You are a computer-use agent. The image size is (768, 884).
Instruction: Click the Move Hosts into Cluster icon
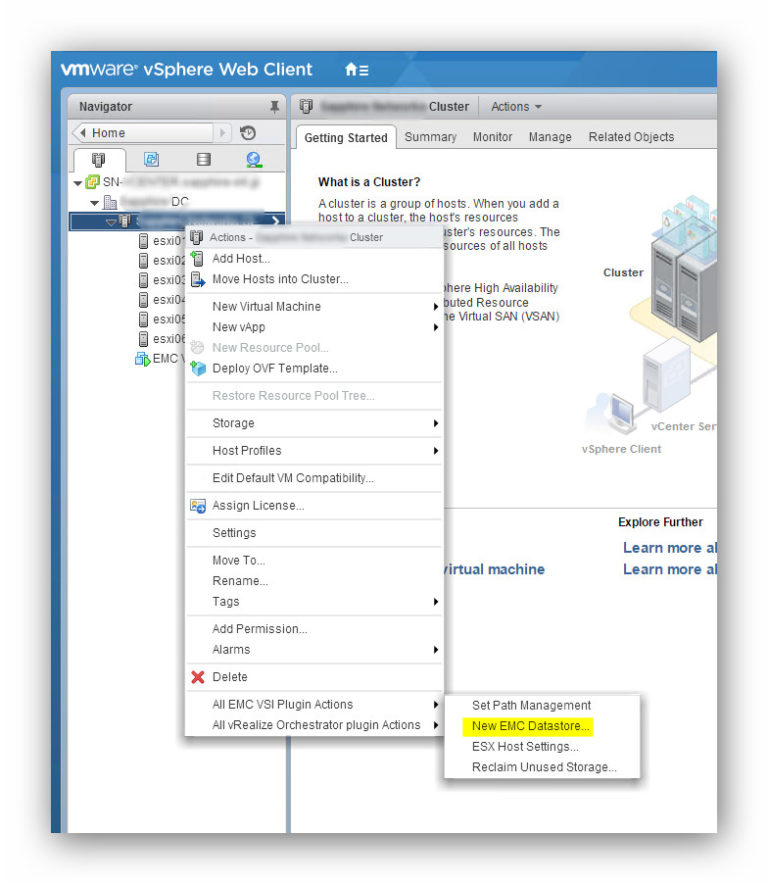tap(198, 279)
